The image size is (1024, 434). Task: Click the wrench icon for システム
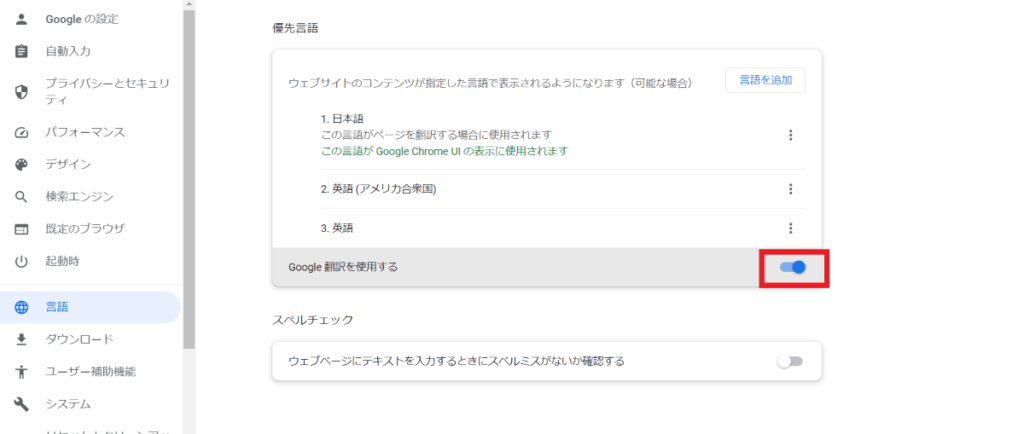coord(22,404)
